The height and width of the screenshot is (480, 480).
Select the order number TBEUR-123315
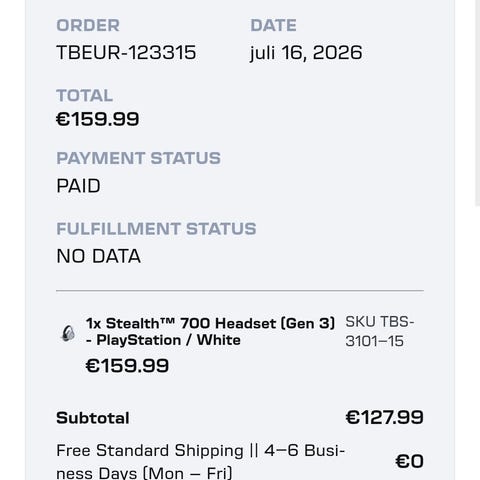click(126, 53)
